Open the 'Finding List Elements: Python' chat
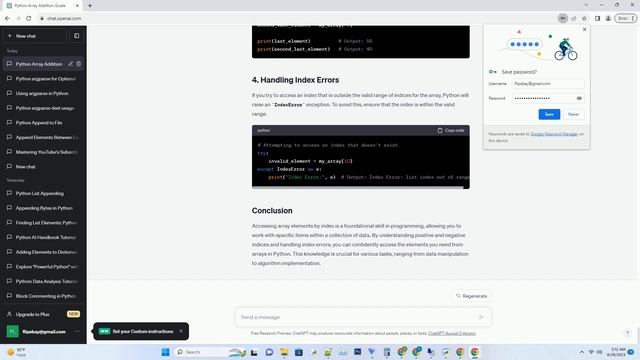Screen dimensions: 640x360 [43, 223]
